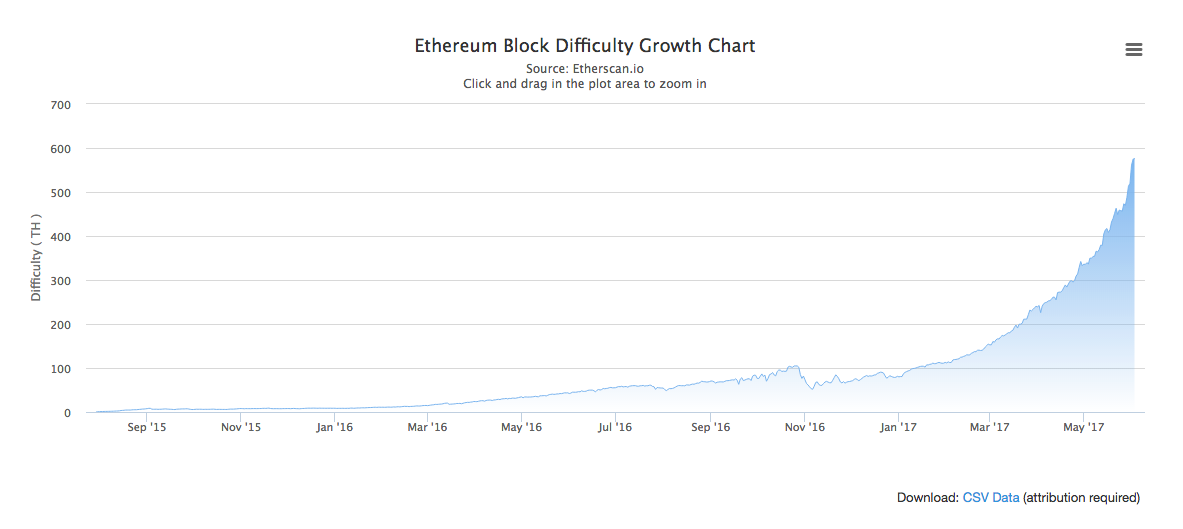The image size is (1183, 529).
Task: Select the Jul '16 x-axis label
Action: click(614, 428)
